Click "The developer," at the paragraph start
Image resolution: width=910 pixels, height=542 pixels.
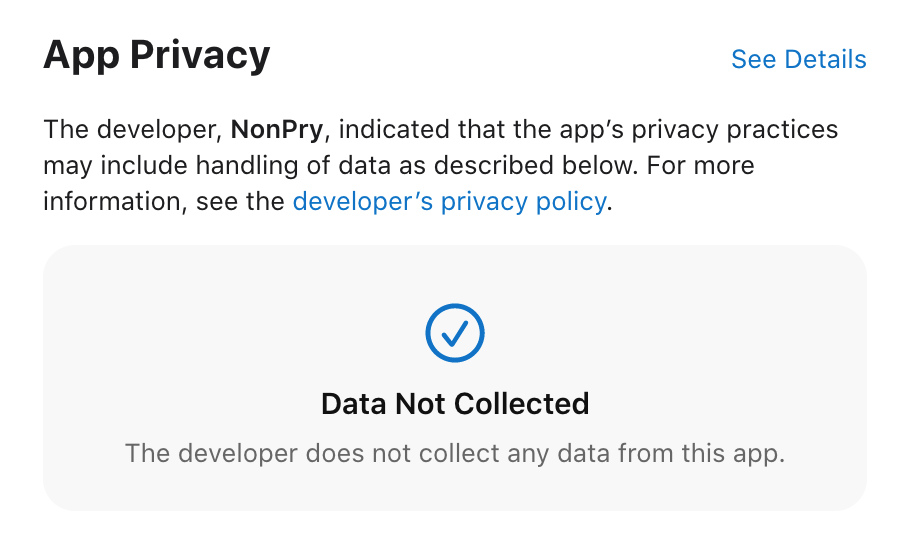tap(133, 130)
